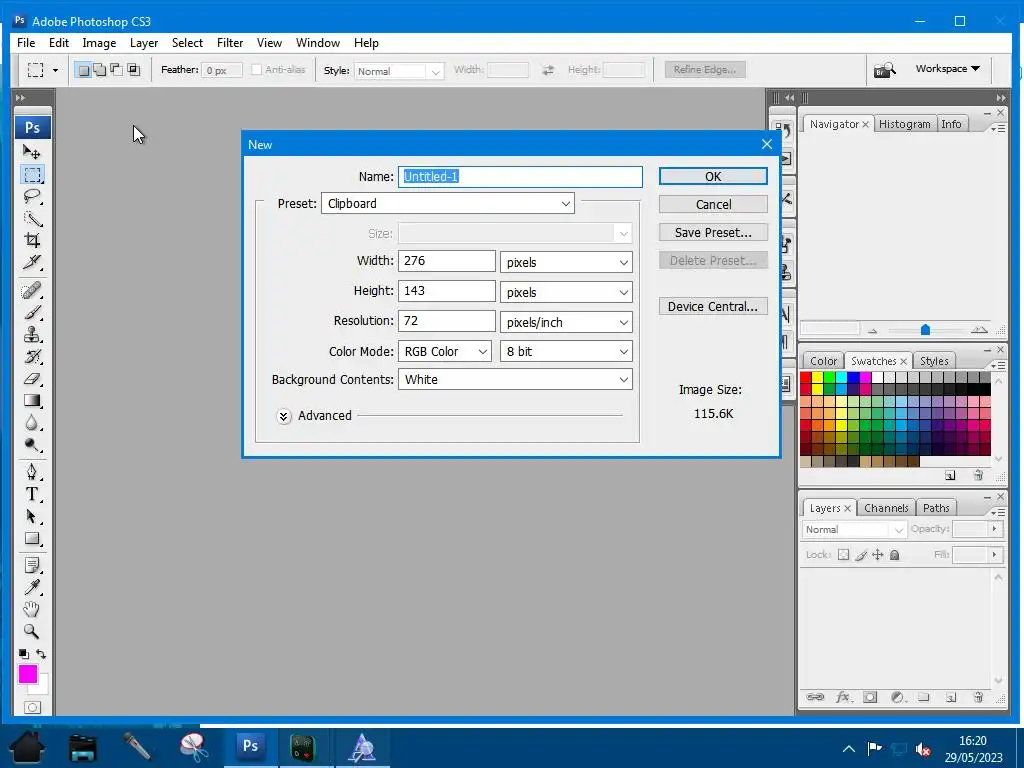Click the Navigator zoom slider handle

[925, 330]
